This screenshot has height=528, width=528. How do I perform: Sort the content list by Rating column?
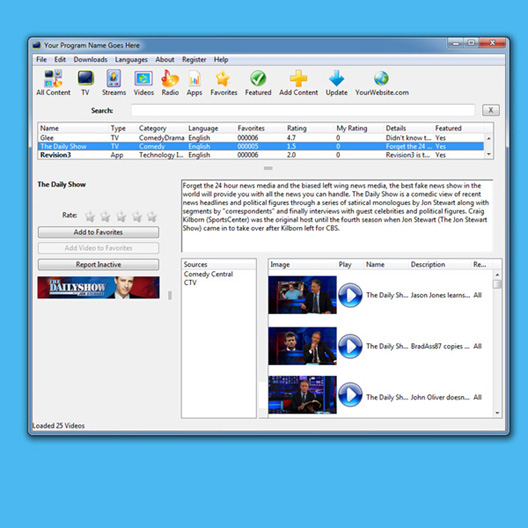(296, 128)
